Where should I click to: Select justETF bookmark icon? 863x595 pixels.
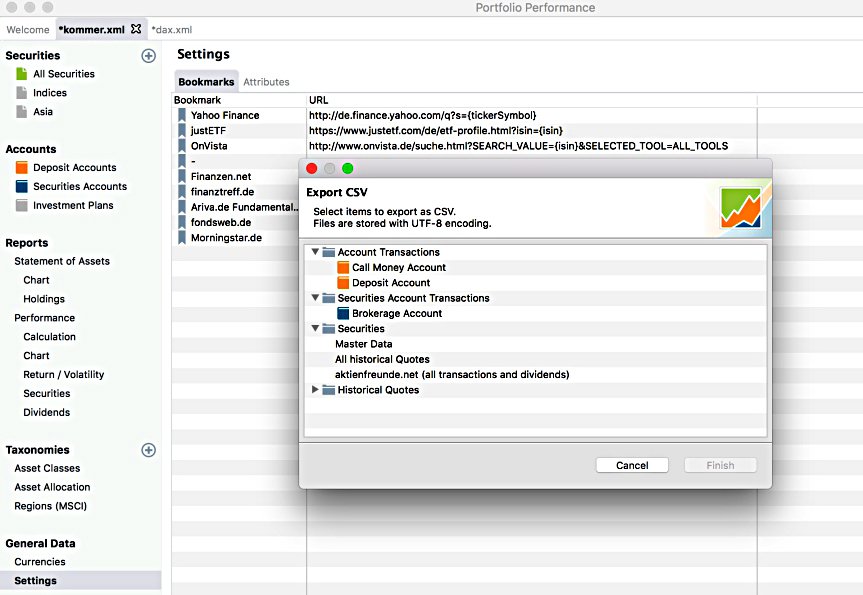pyautogui.click(x=182, y=130)
